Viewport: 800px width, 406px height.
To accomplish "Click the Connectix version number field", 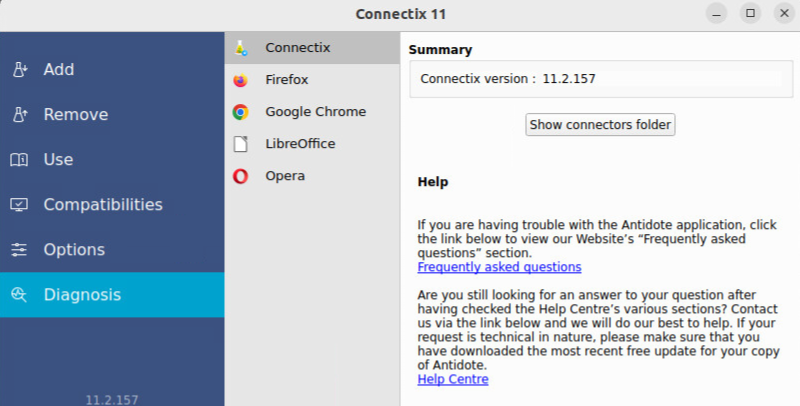I will [569, 78].
